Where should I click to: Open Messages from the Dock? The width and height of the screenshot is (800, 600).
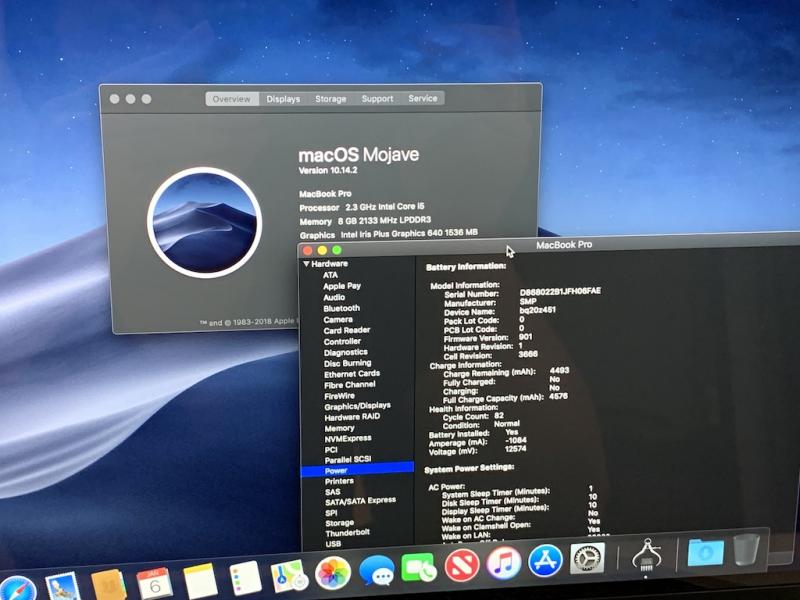377,570
